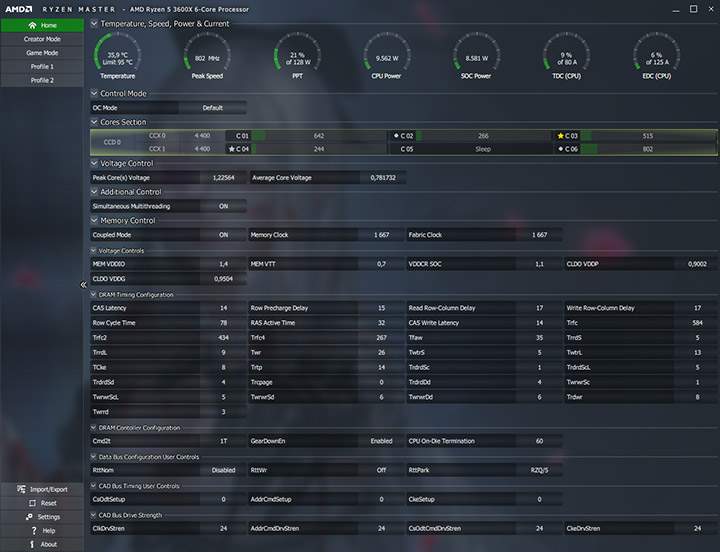Screen dimensions: 720x552
Task: Collapse CAD Bus Timing User Controls
Action: 94,486
